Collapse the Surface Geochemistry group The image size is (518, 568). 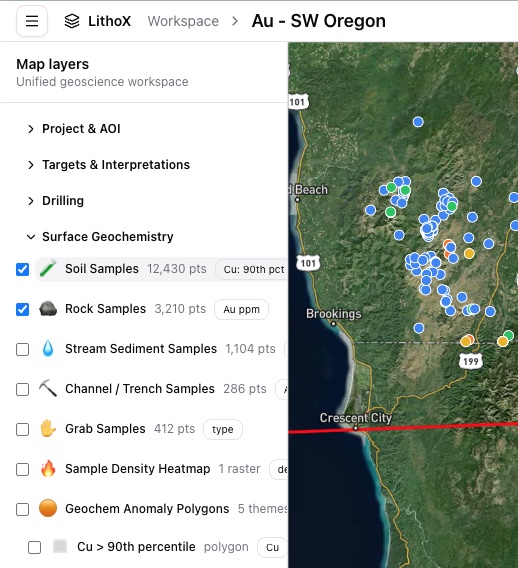point(31,237)
